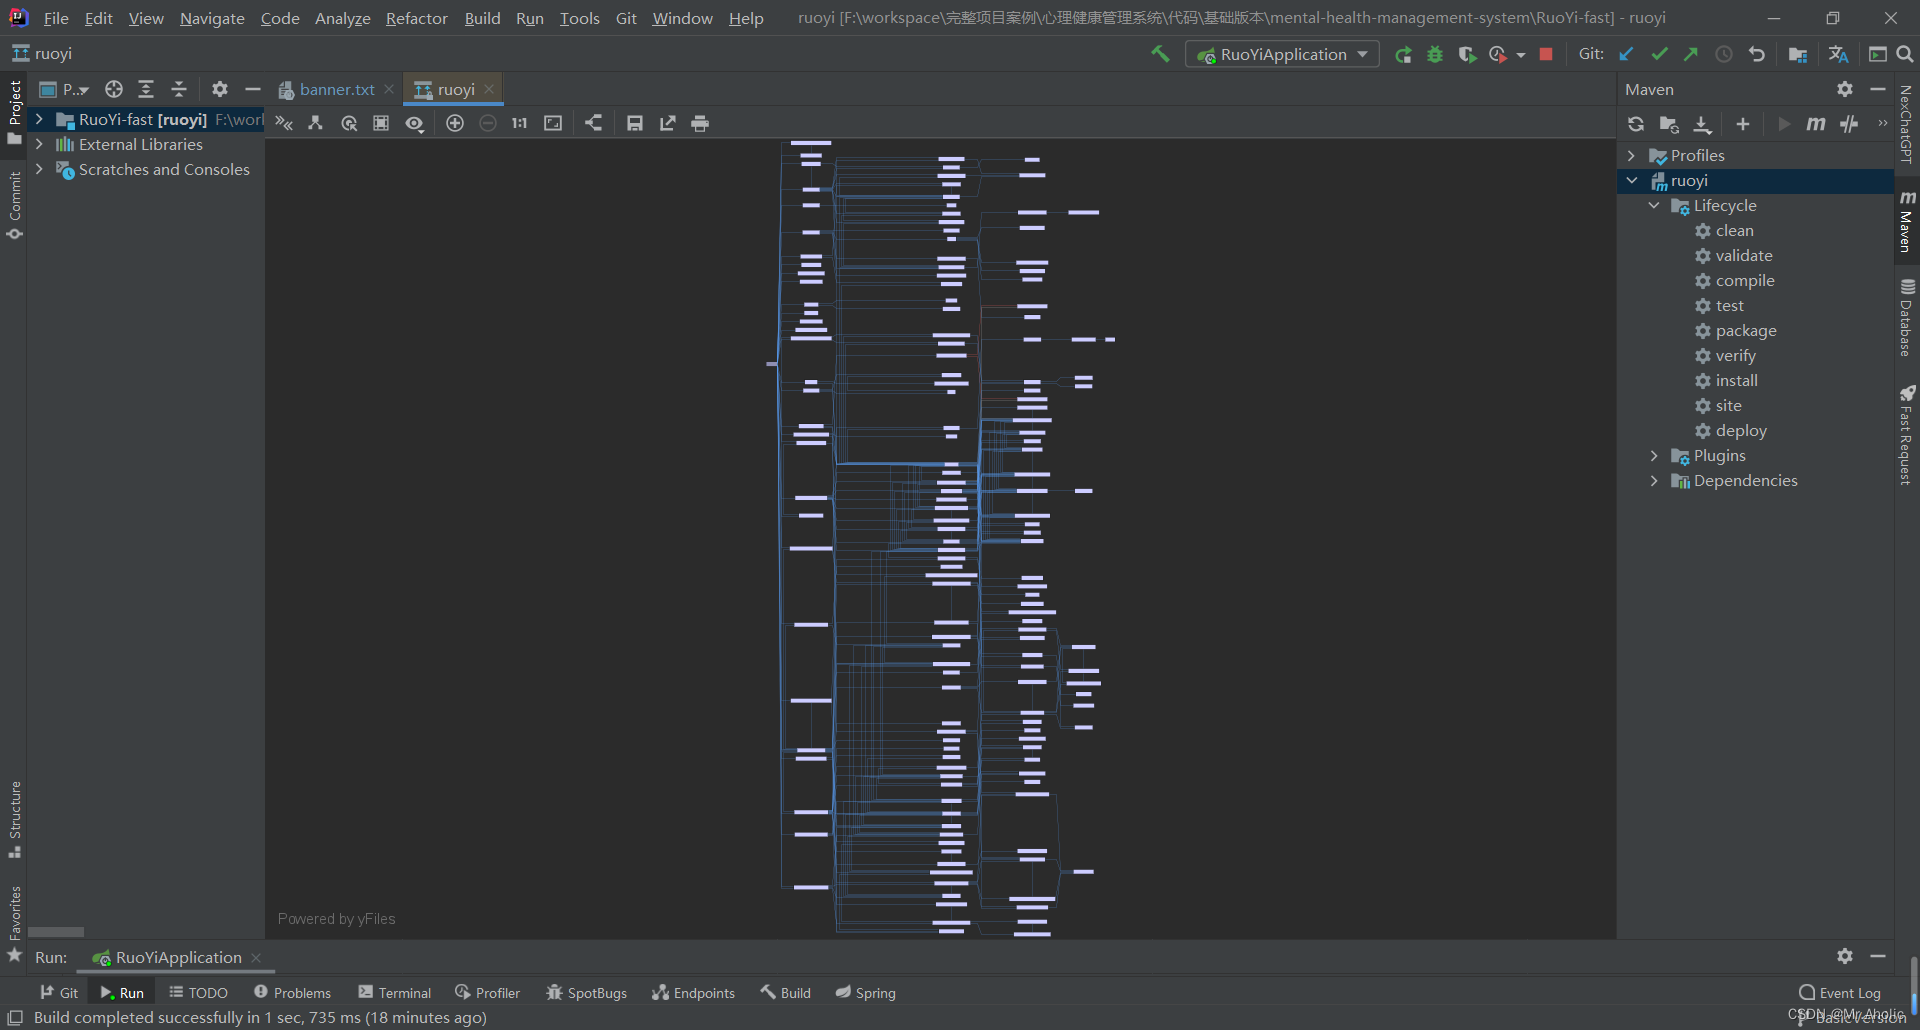This screenshot has height=1030, width=1920.
Task: Toggle the Commit tool window stripe button
Action: [x=14, y=205]
